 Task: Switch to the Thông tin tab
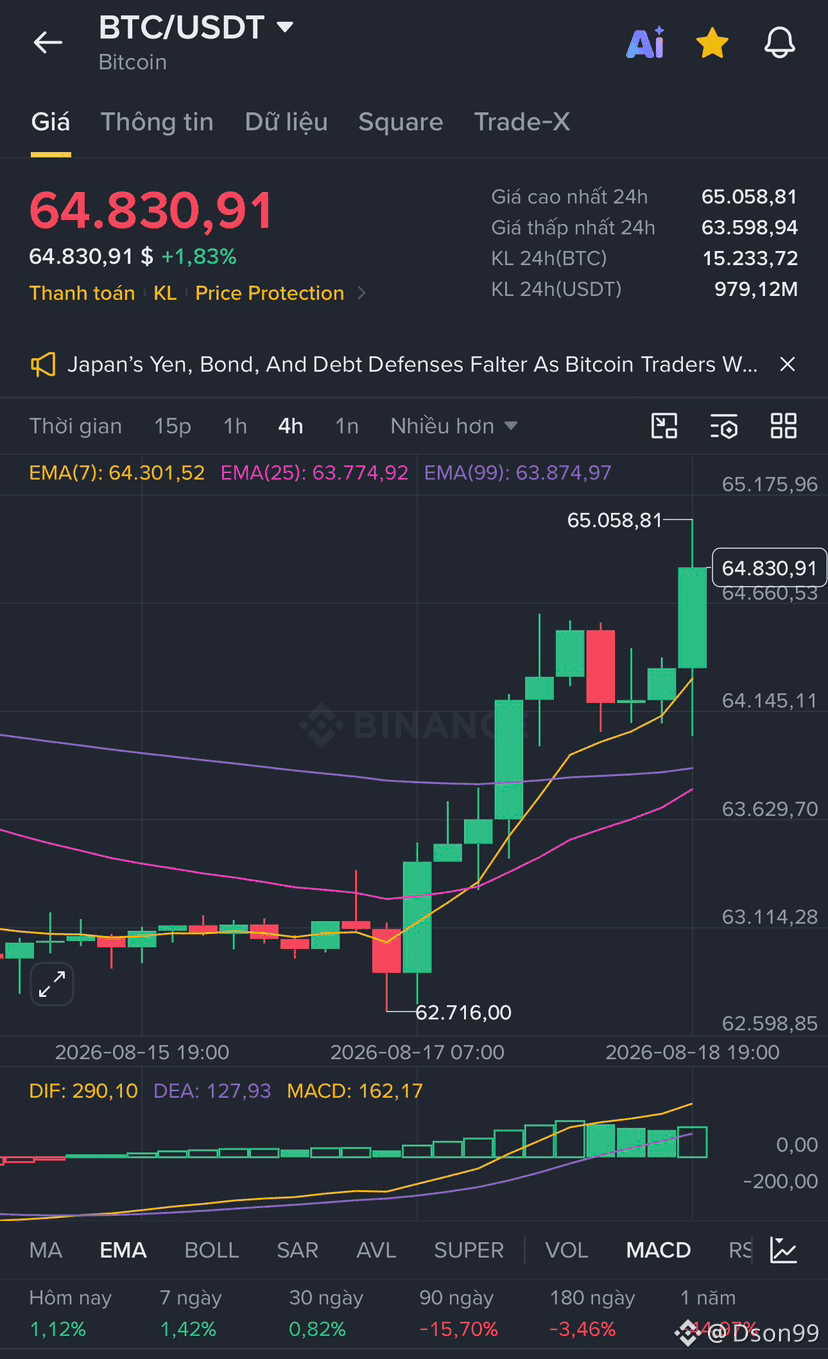pyautogui.click(x=157, y=122)
